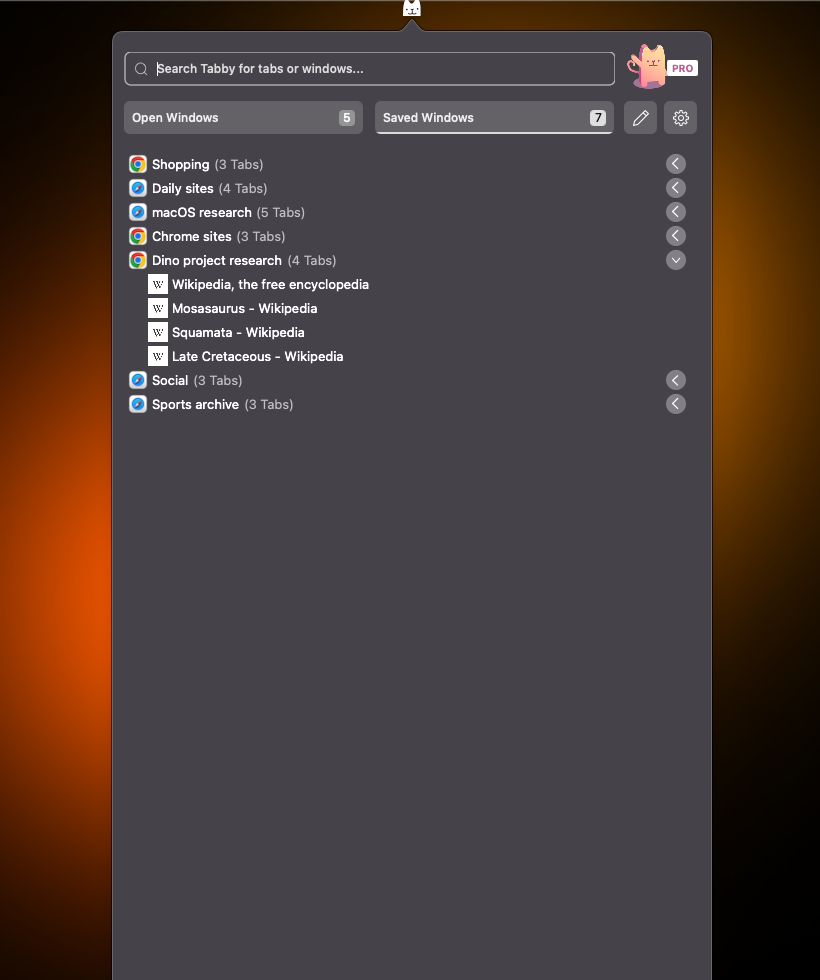Screen dimensions: 820x980
Task: Select the macOS research row
Action: 408,212
